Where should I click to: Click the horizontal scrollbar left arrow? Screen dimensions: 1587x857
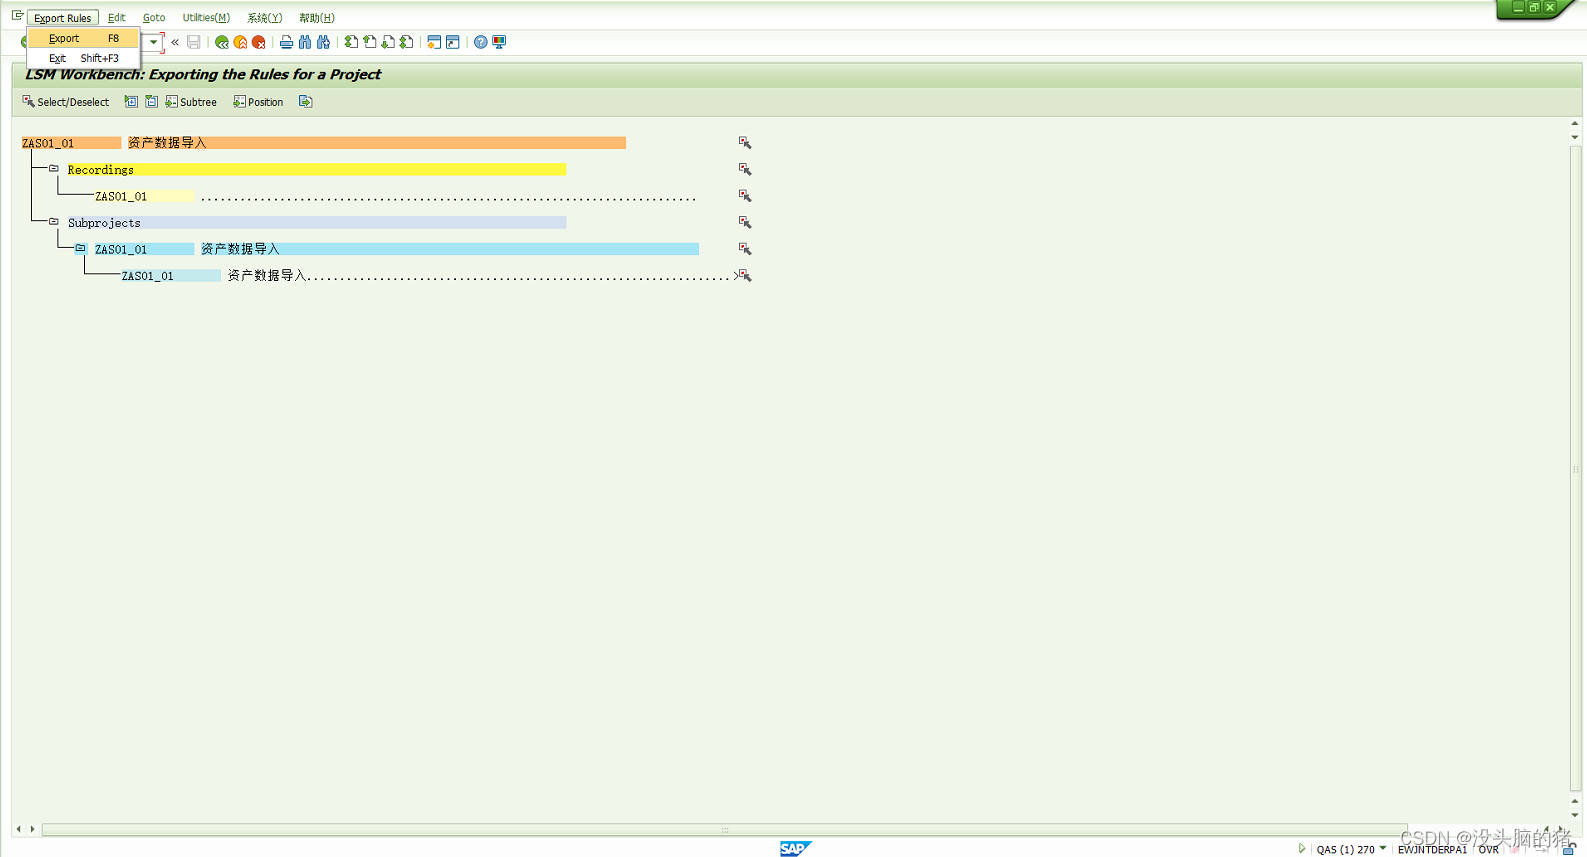[x=19, y=829]
